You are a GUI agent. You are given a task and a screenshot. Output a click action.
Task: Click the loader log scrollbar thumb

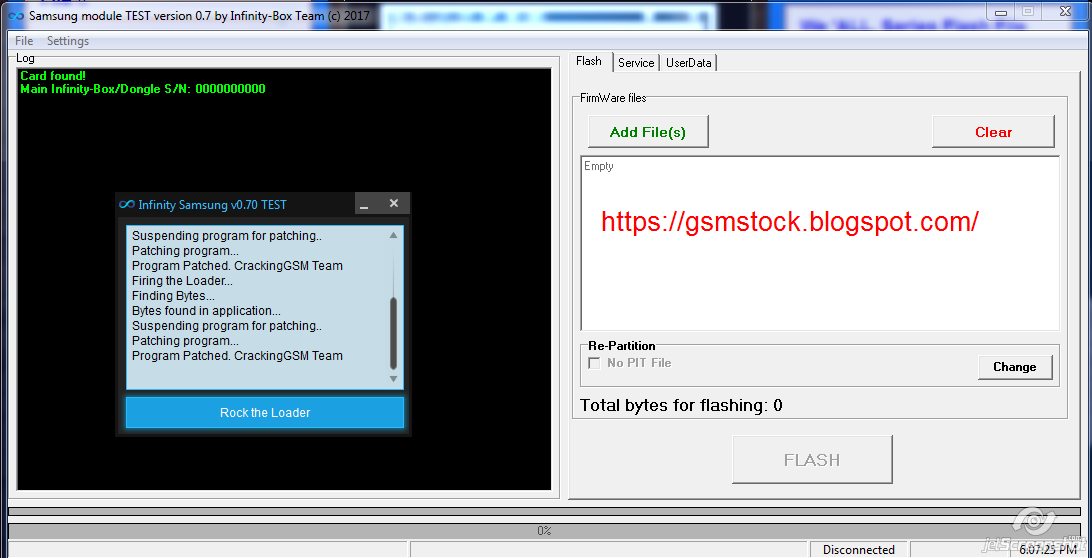393,333
